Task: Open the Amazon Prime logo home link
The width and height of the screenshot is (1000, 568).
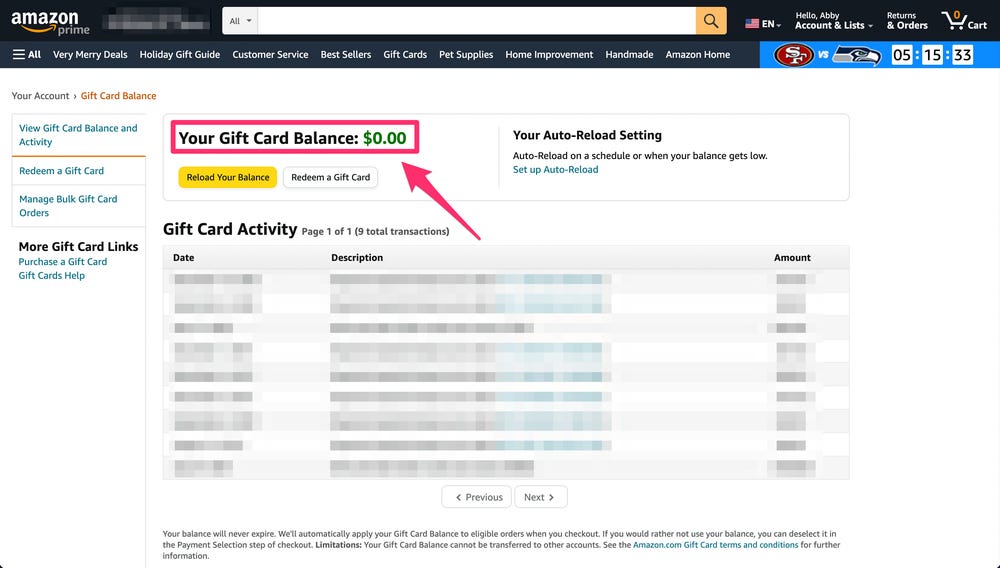Action: click(50, 22)
